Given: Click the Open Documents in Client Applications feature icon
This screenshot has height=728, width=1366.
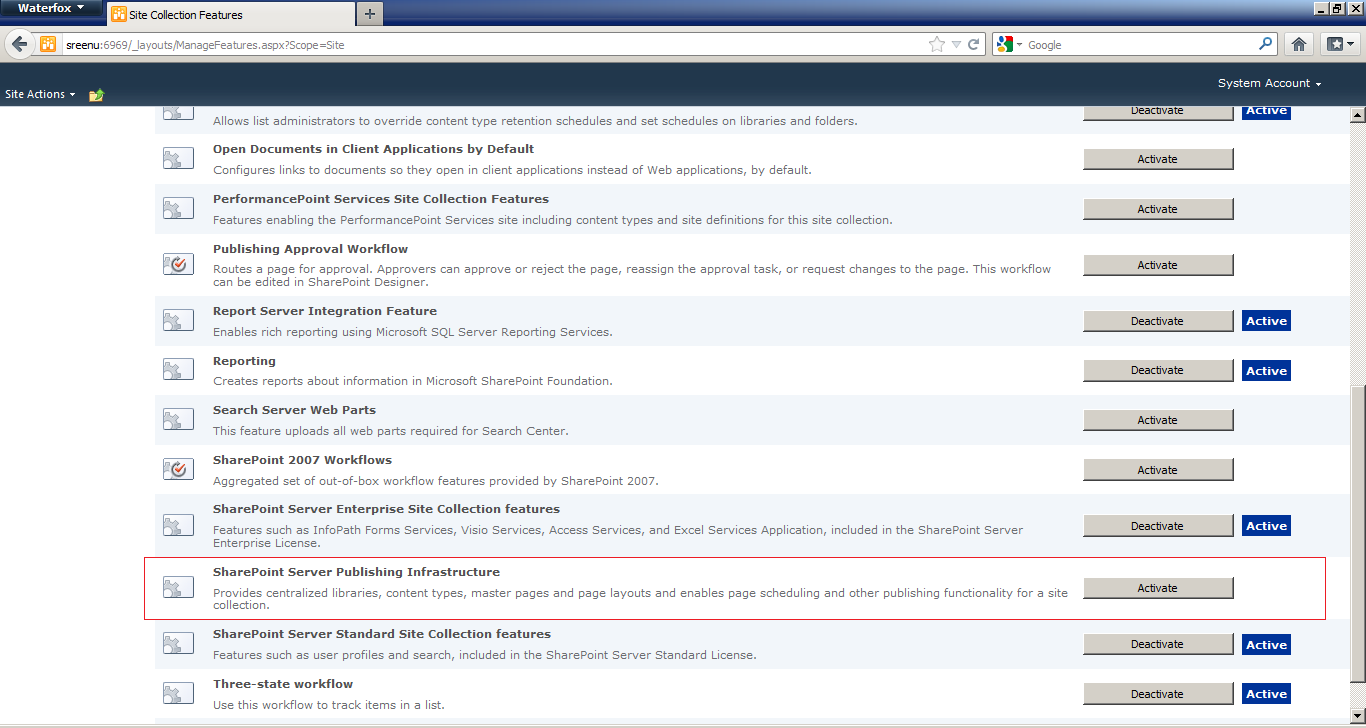Looking at the screenshot, I should (178, 158).
